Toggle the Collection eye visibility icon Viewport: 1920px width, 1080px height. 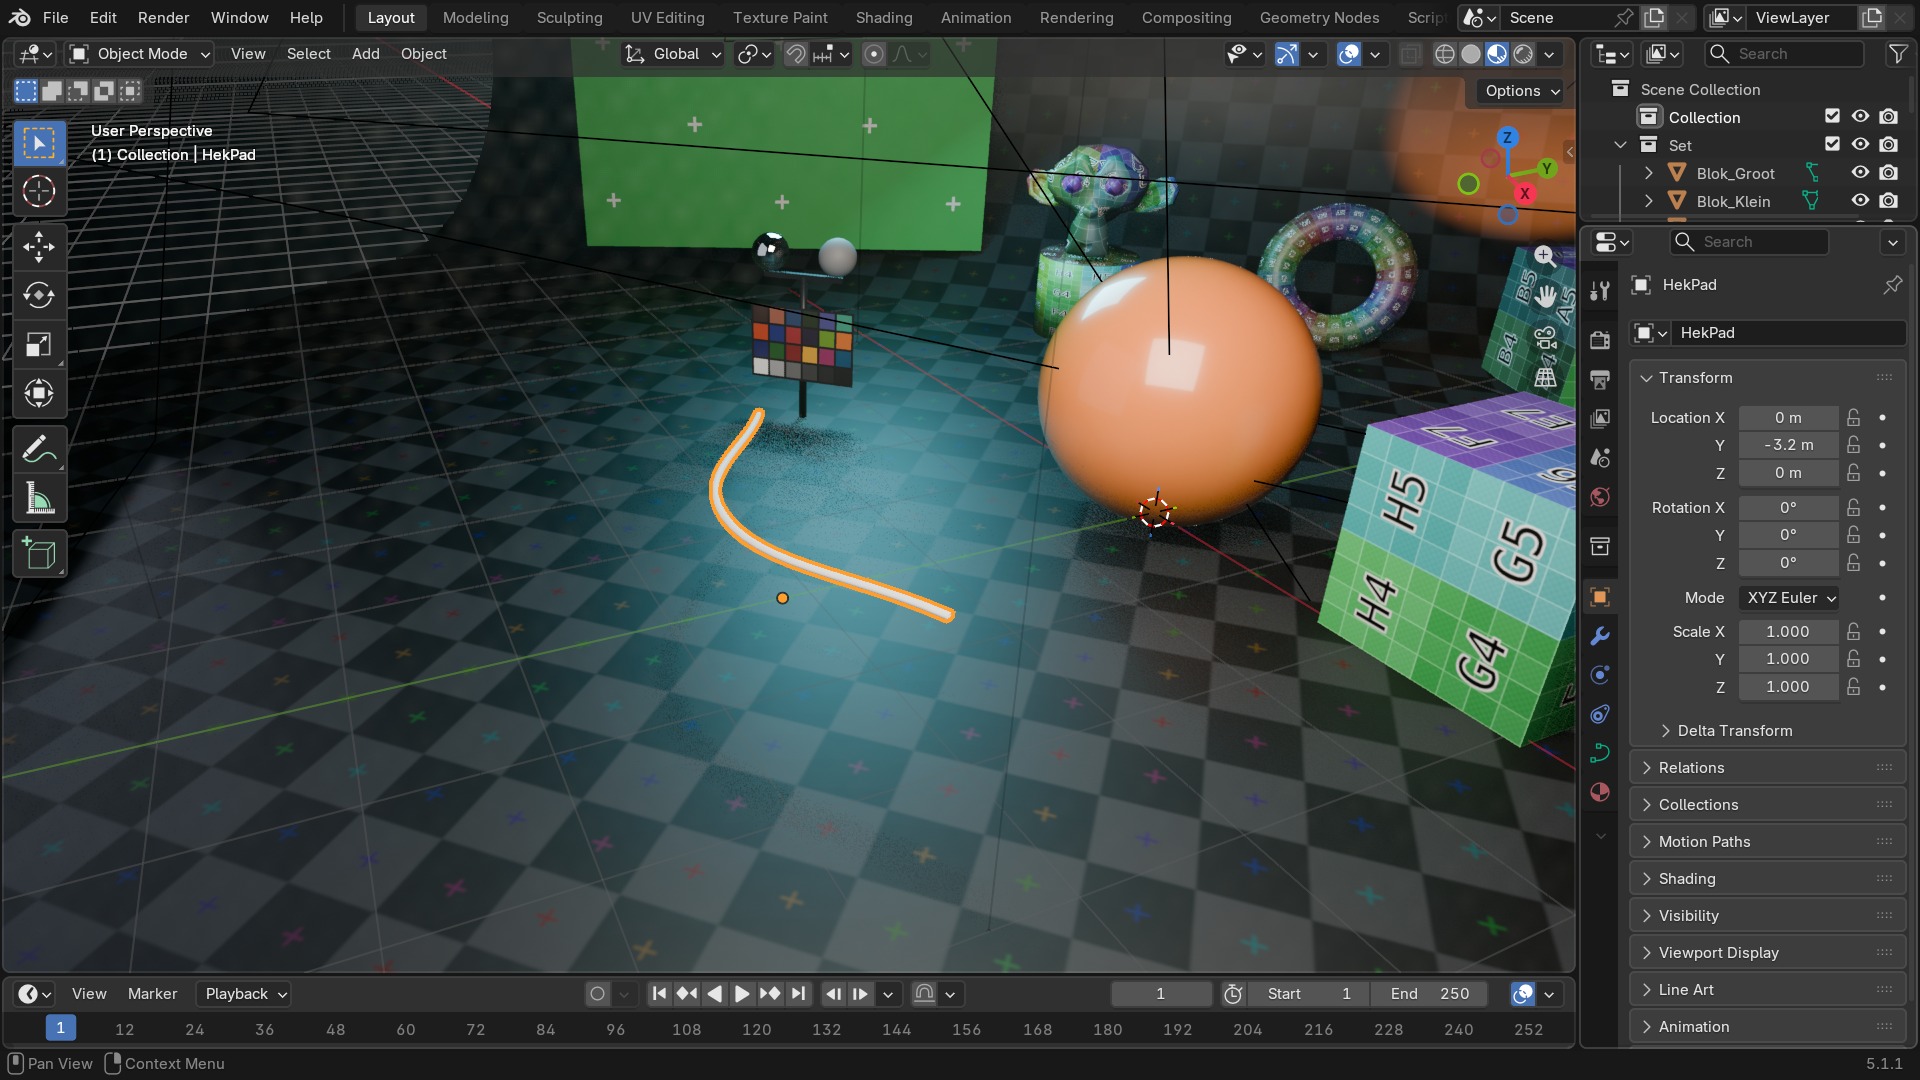click(1860, 117)
